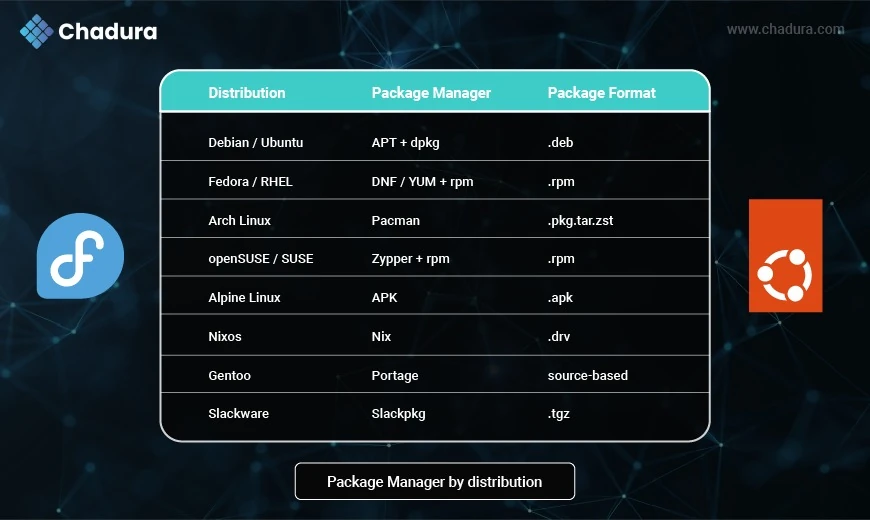Screen dimensions: 870x520
Task: Click the Distribution column header
Action: point(247,93)
